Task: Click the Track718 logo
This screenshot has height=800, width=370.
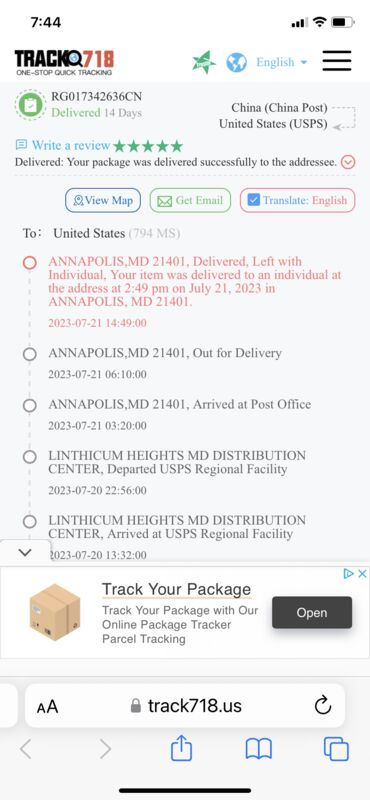Action: pyautogui.click(x=64, y=62)
